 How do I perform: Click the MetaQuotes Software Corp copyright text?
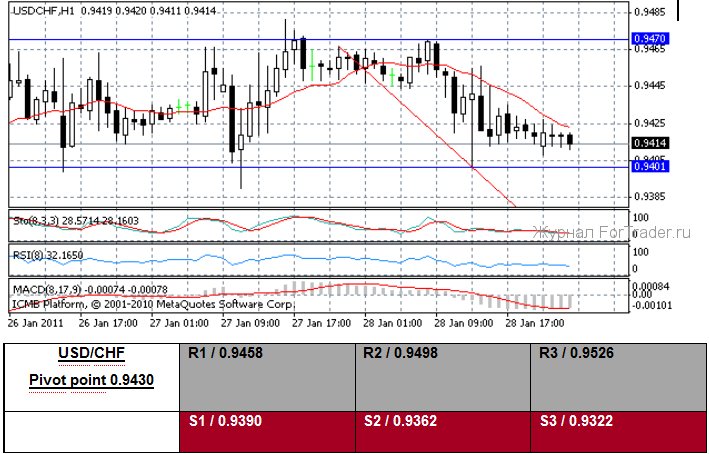point(154,304)
